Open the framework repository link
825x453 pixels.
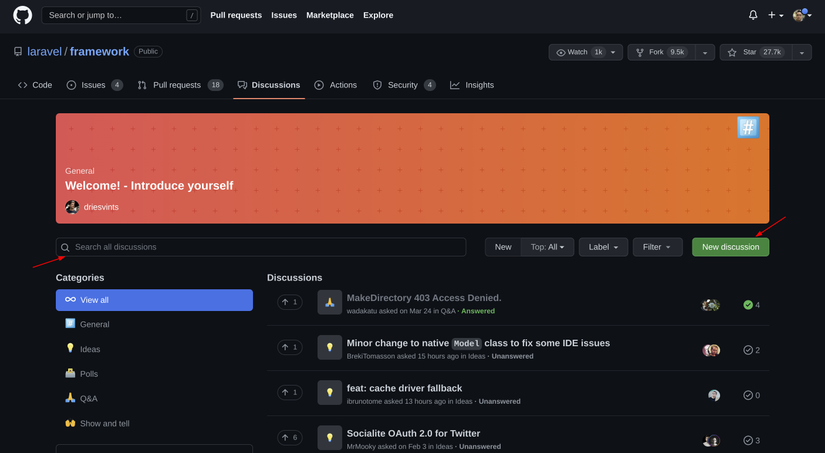click(x=99, y=52)
